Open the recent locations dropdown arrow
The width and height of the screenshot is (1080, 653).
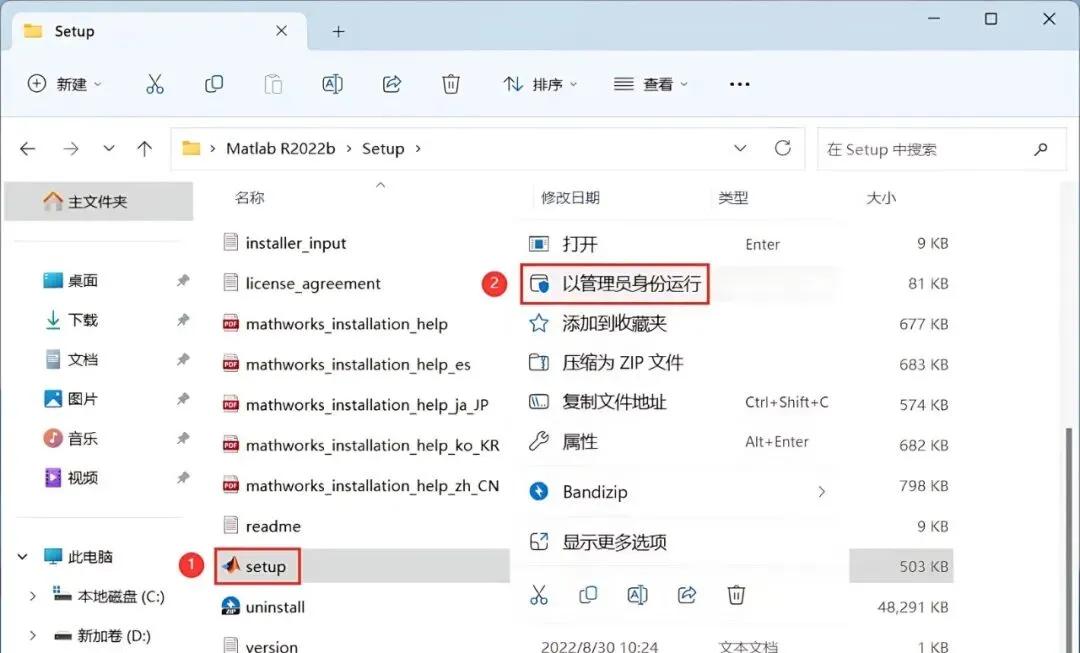pos(109,149)
